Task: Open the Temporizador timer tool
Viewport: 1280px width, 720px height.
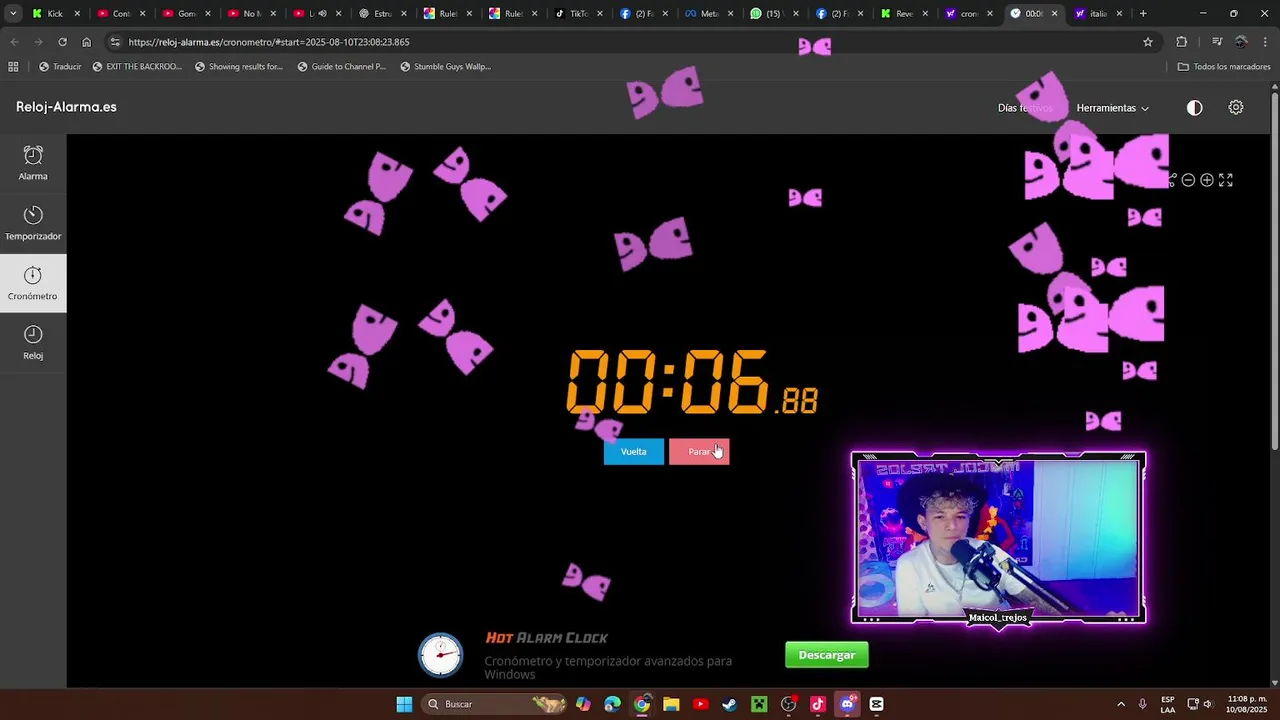Action: pyautogui.click(x=33, y=223)
